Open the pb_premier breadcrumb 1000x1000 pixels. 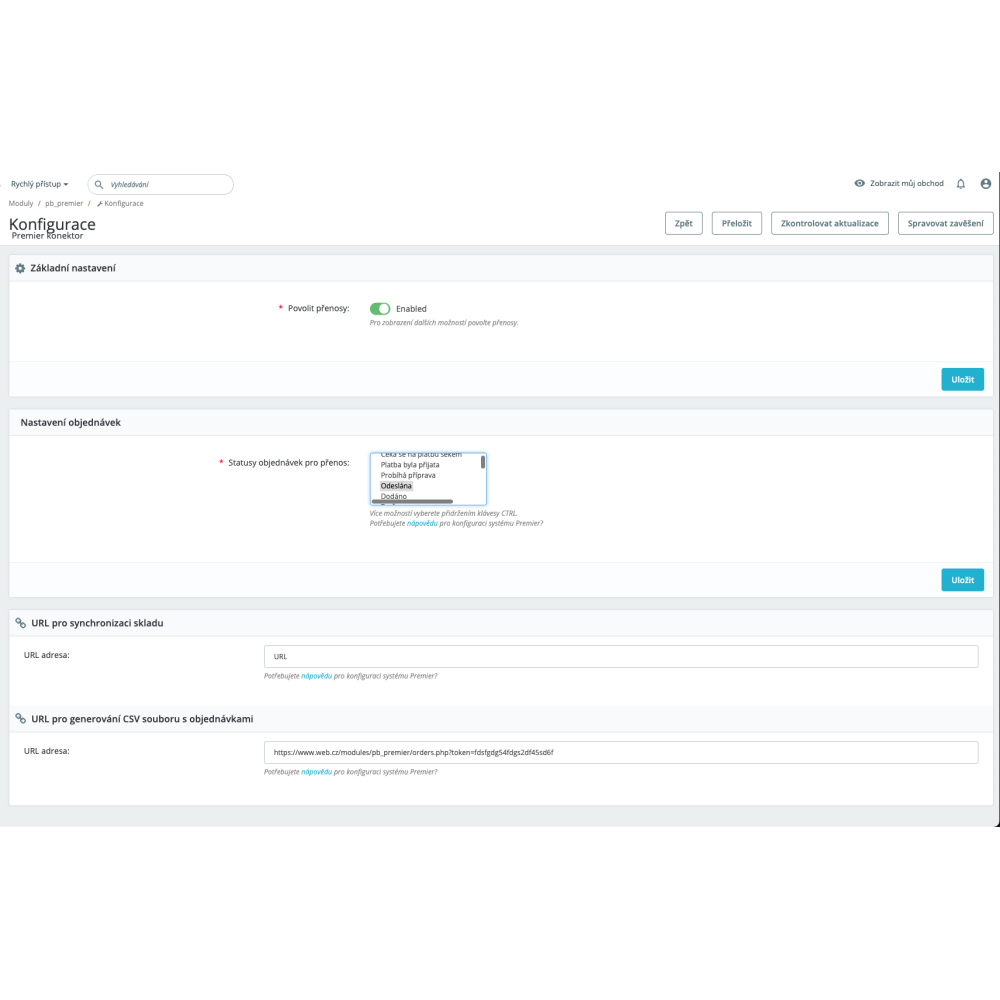(x=64, y=203)
